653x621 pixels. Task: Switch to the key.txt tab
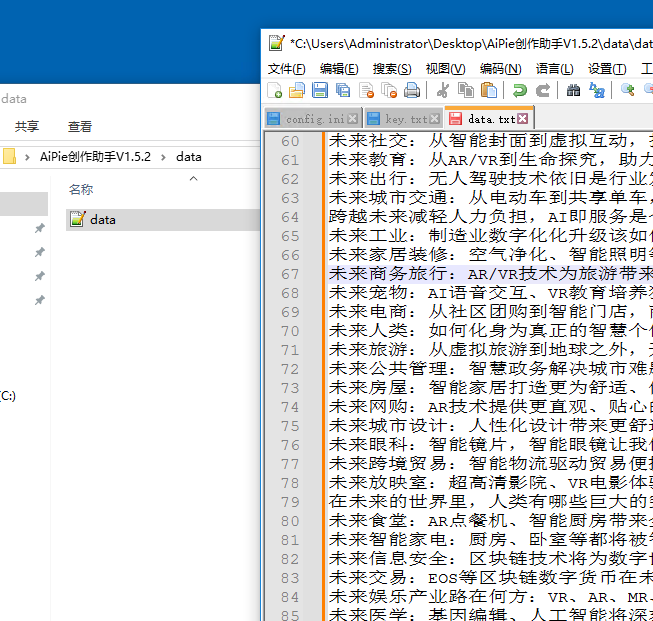click(404, 119)
